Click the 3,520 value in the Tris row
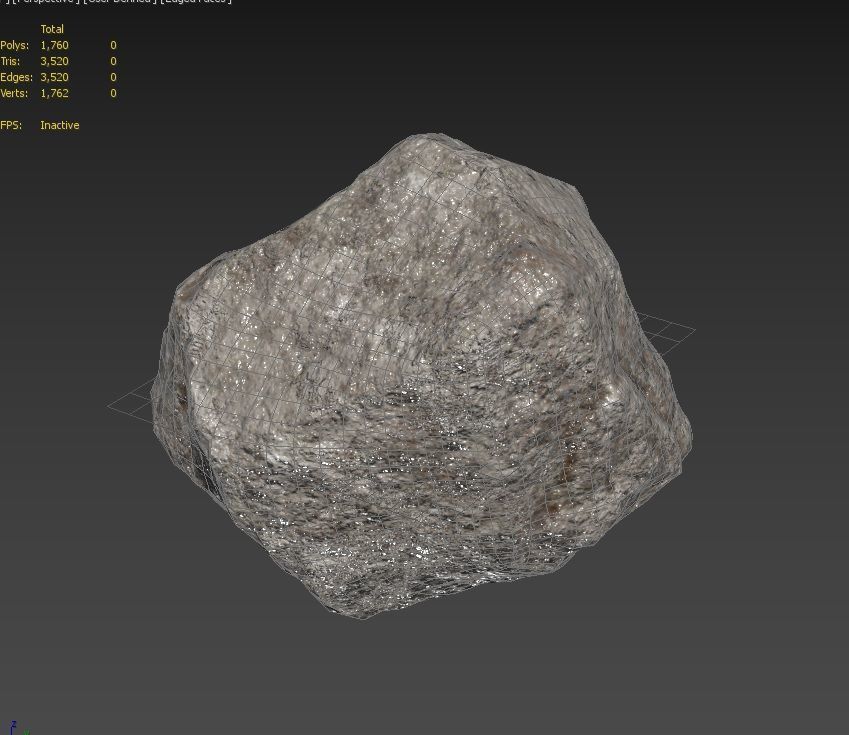This screenshot has height=735, width=849. pyautogui.click(x=55, y=61)
